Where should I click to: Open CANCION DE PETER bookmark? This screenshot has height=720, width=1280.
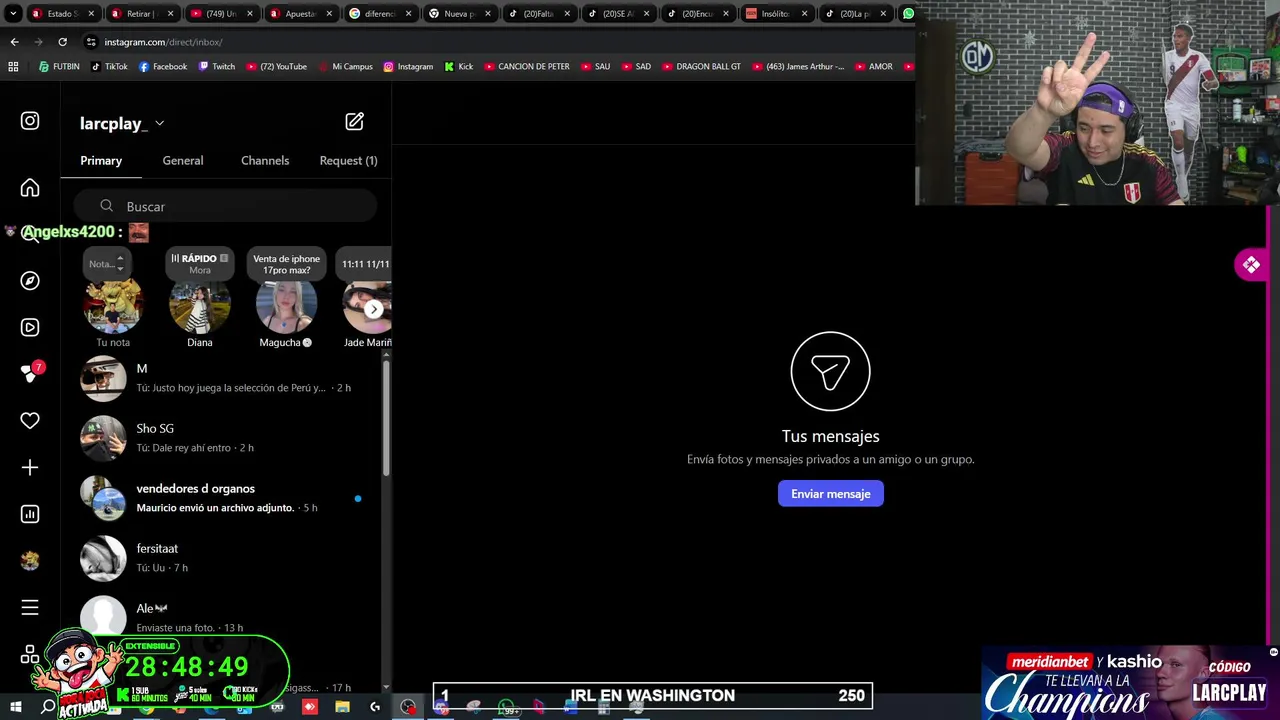pyautogui.click(x=526, y=67)
